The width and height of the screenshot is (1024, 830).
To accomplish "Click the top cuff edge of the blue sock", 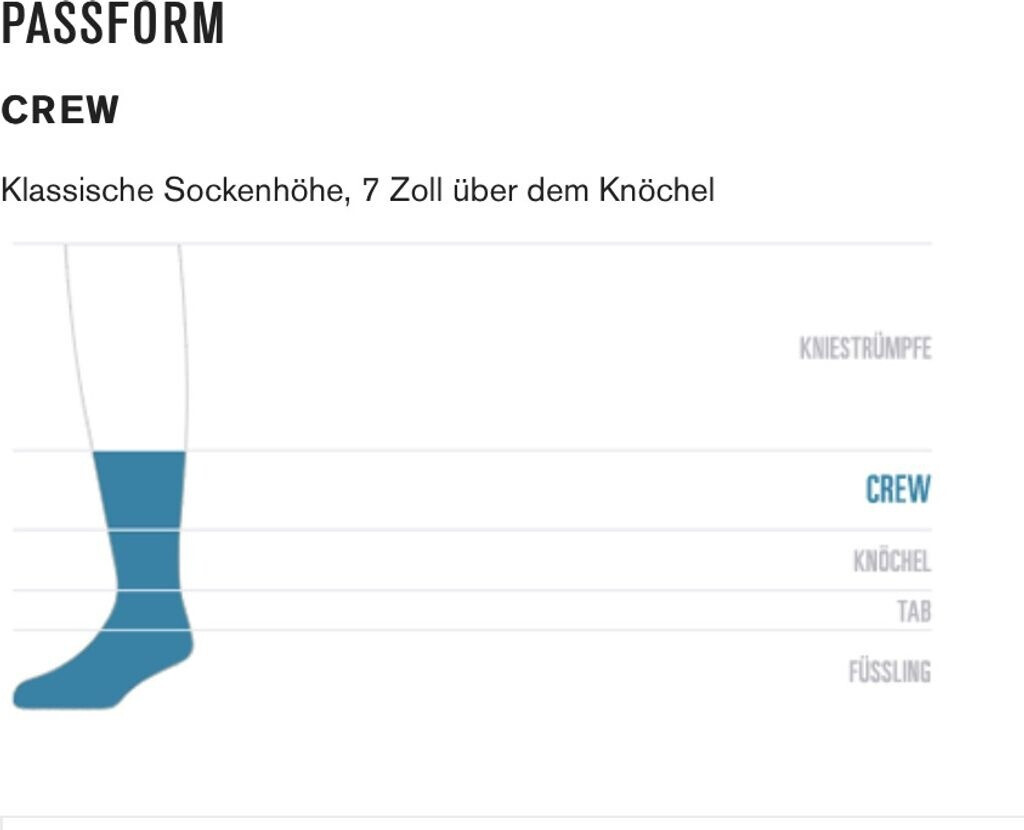I will click(x=139, y=454).
